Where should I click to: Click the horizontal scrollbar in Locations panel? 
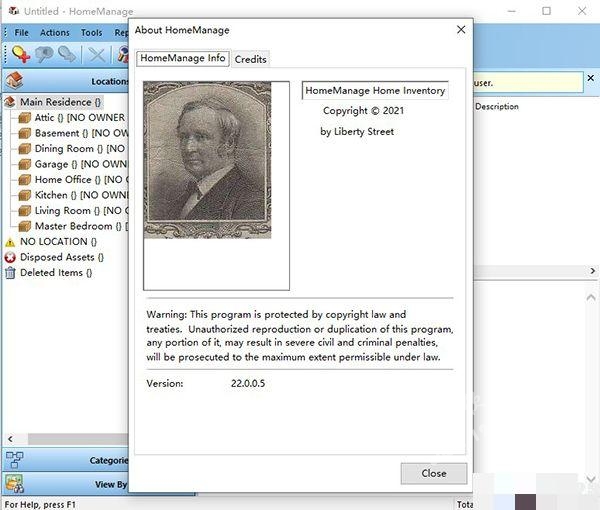click(78, 438)
